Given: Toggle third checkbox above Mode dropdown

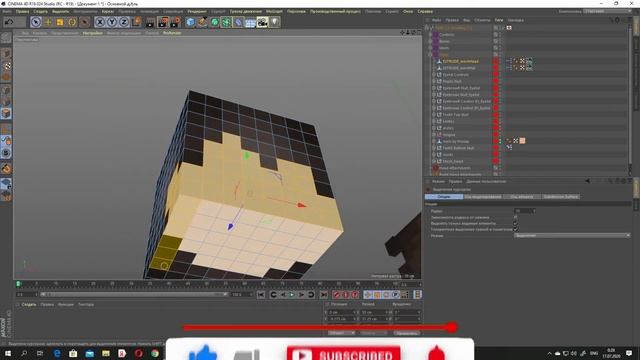Looking at the screenshot, I should point(516,229).
